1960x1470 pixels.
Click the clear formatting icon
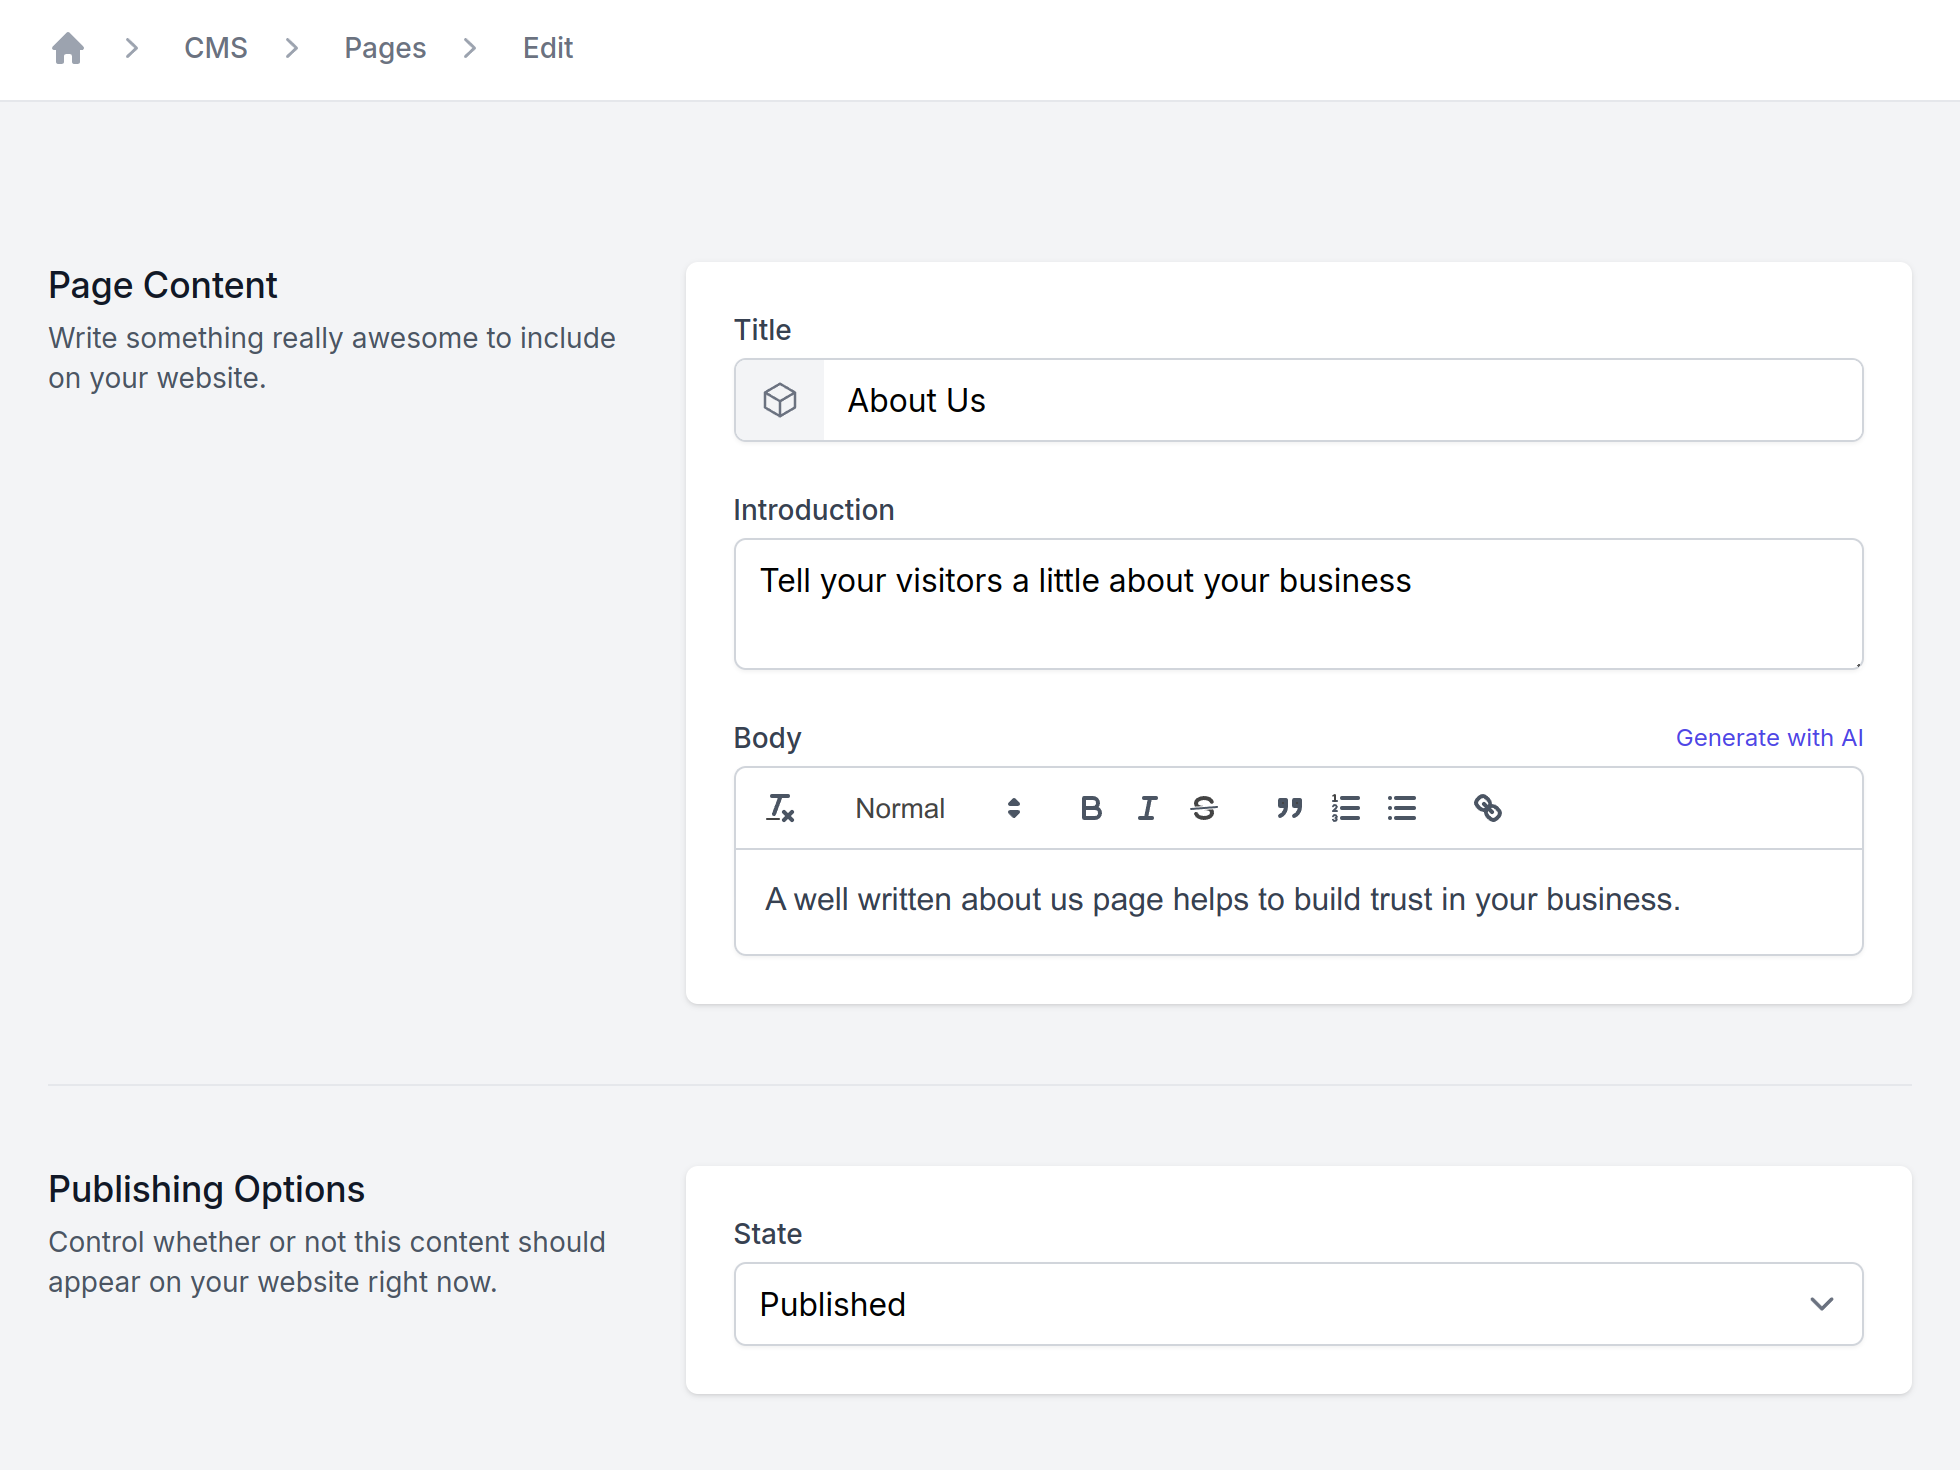(x=780, y=808)
